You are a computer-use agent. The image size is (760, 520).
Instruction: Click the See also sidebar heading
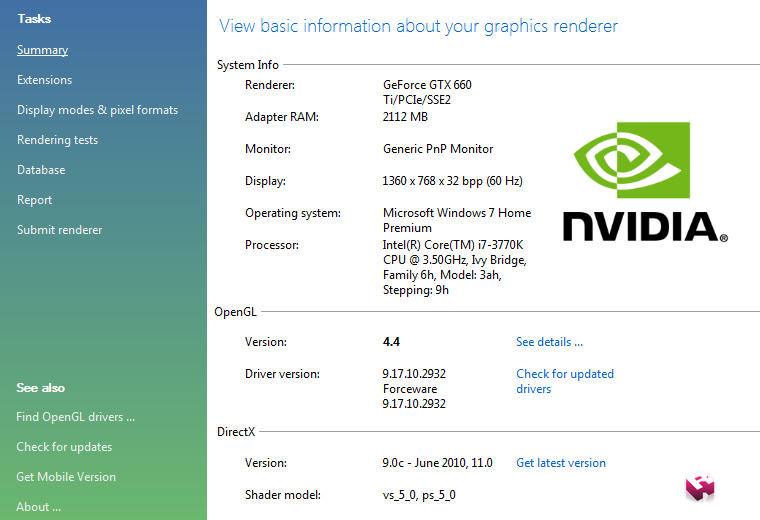[40, 388]
